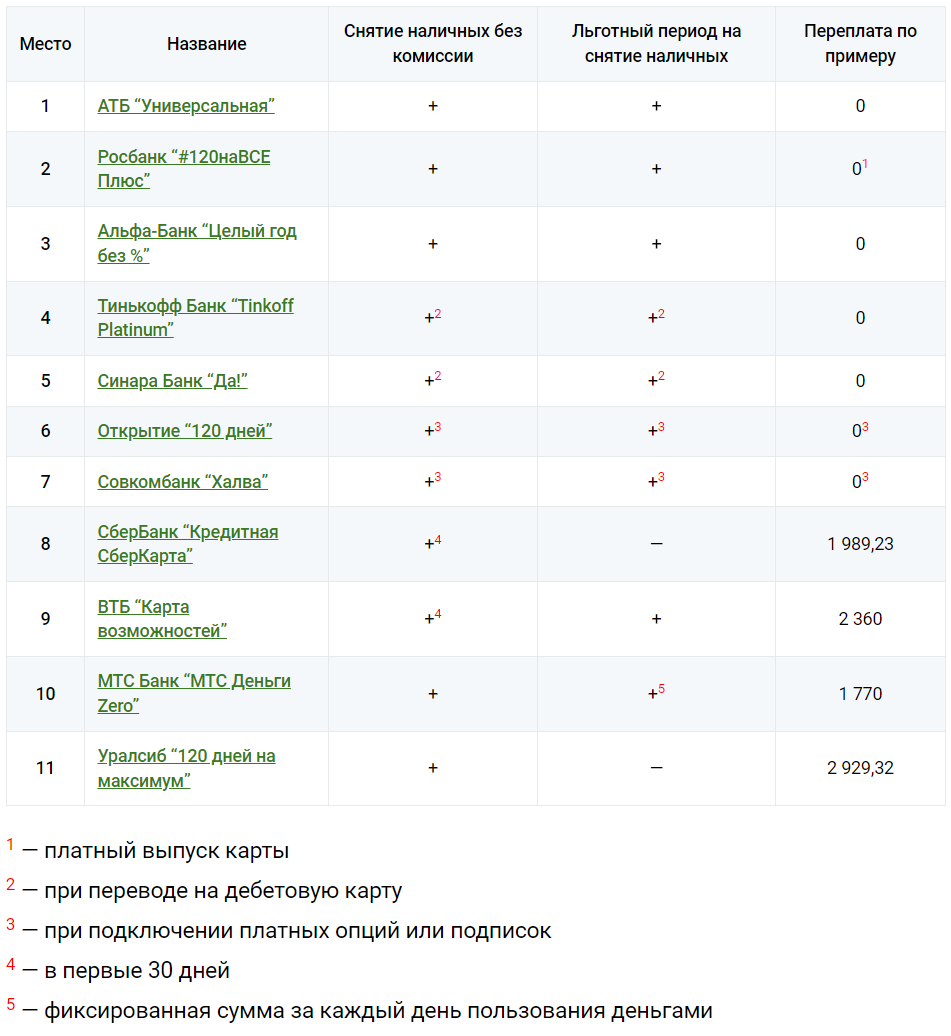Open Уралсиб "120 дней на максимум" link
This screenshot has height=1036, width=951.
(186, 768)
